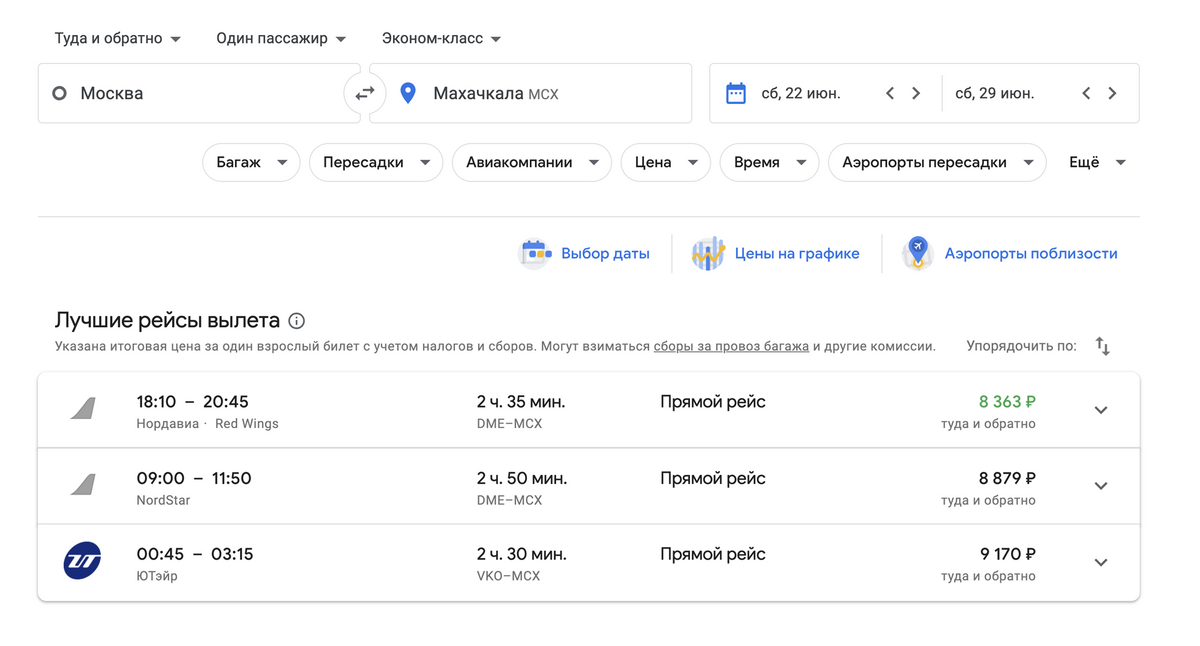
Task: Open sort order icon next to Упорядочить по
Action: pos(1102,346)
